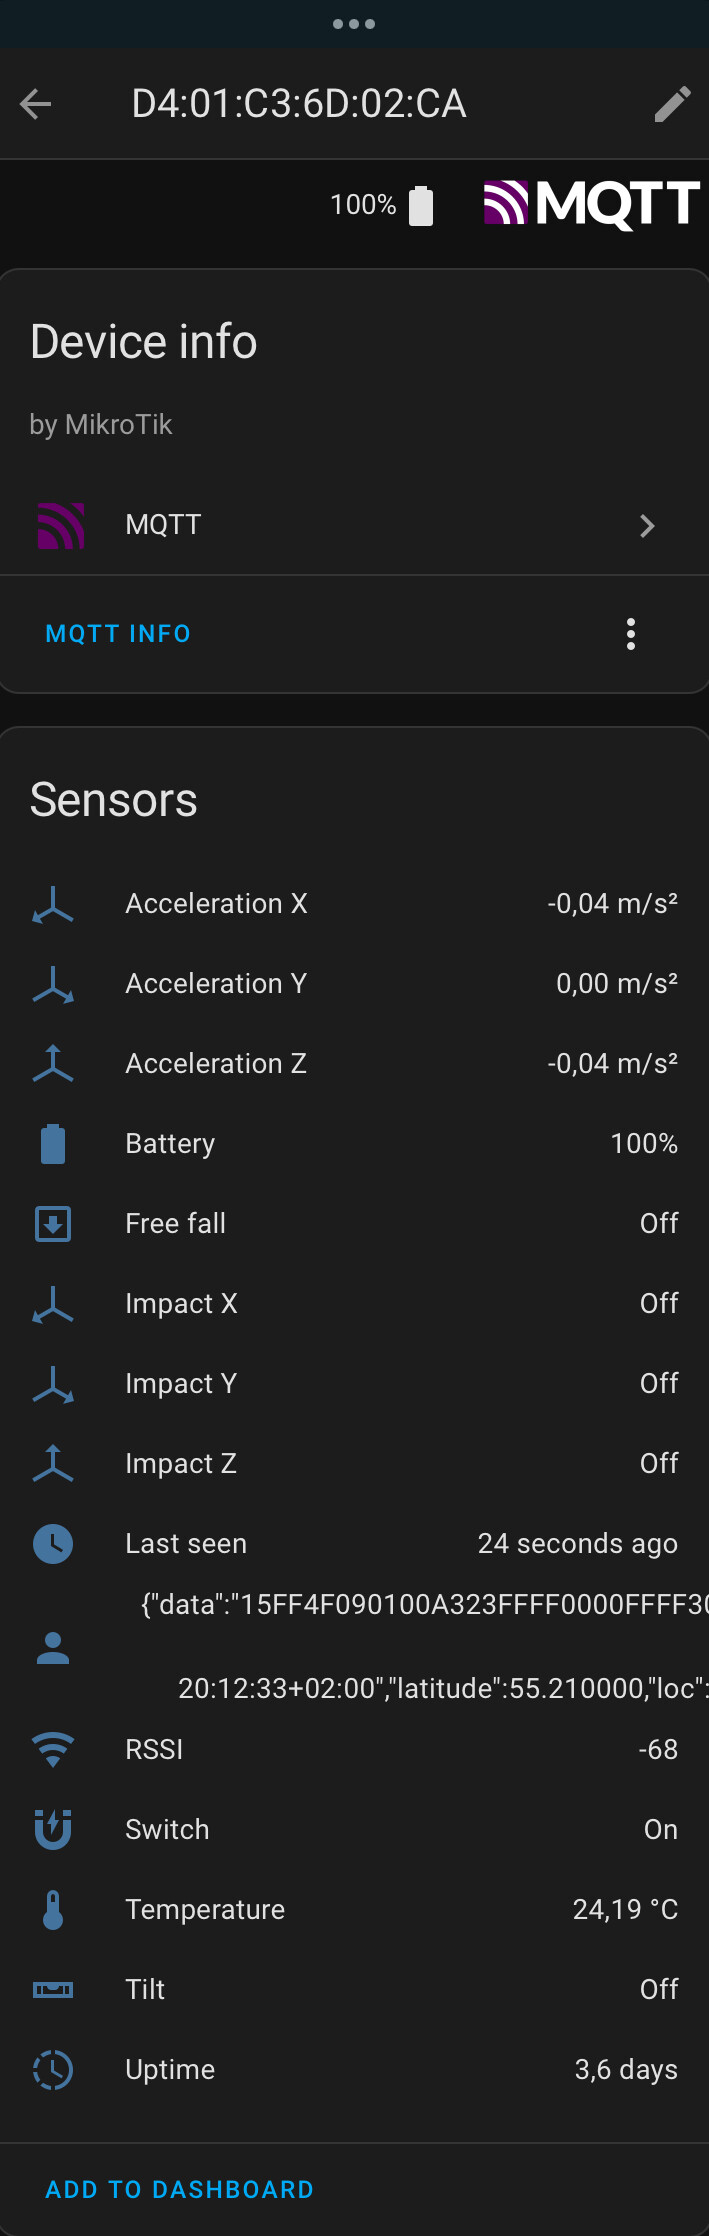Click the RSSI wifi icon
709x2236 pixels.
point(53,1749)
